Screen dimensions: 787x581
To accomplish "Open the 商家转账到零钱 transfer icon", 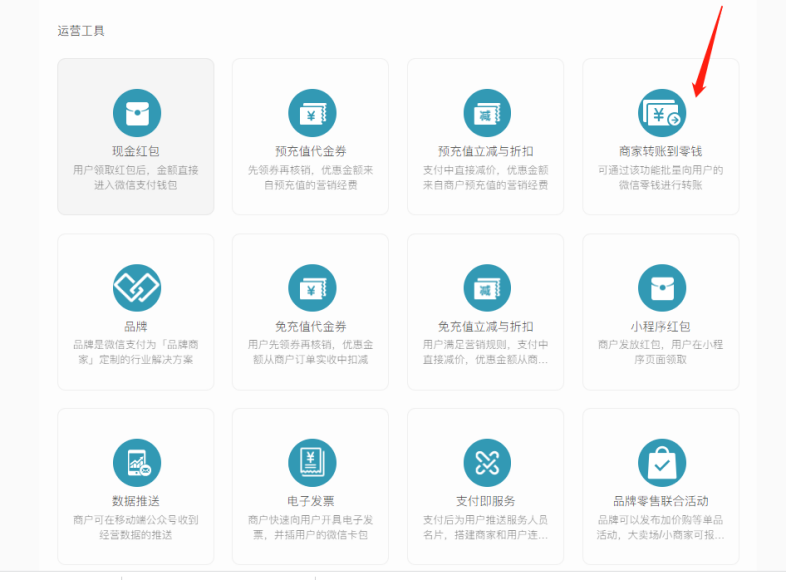I will coord(662,112).
